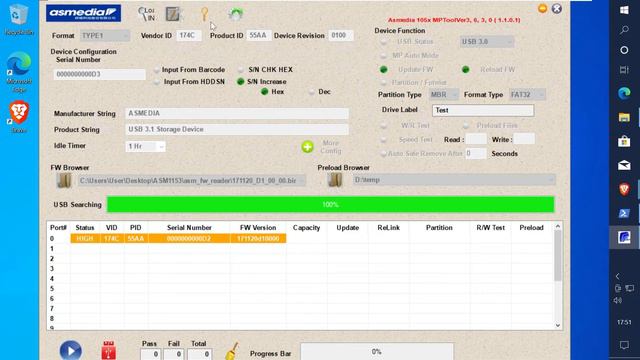This screenshot has height=360, width=640.
Task: Click the Status column header
Action: click(85, 228)
